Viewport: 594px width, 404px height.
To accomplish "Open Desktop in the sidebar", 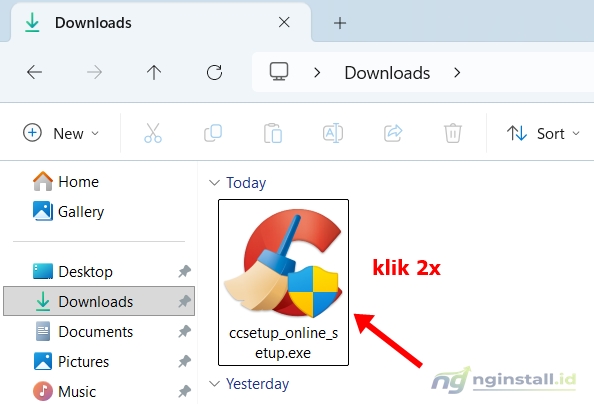I will (73, 271).
